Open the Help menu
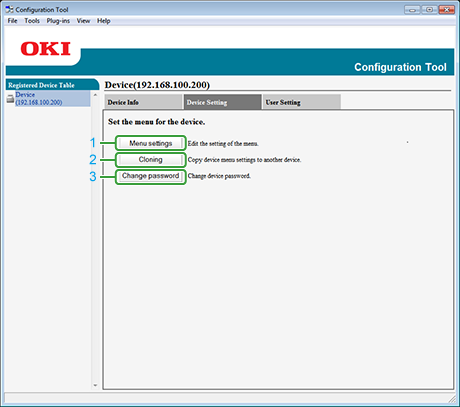 coord(104,21)
